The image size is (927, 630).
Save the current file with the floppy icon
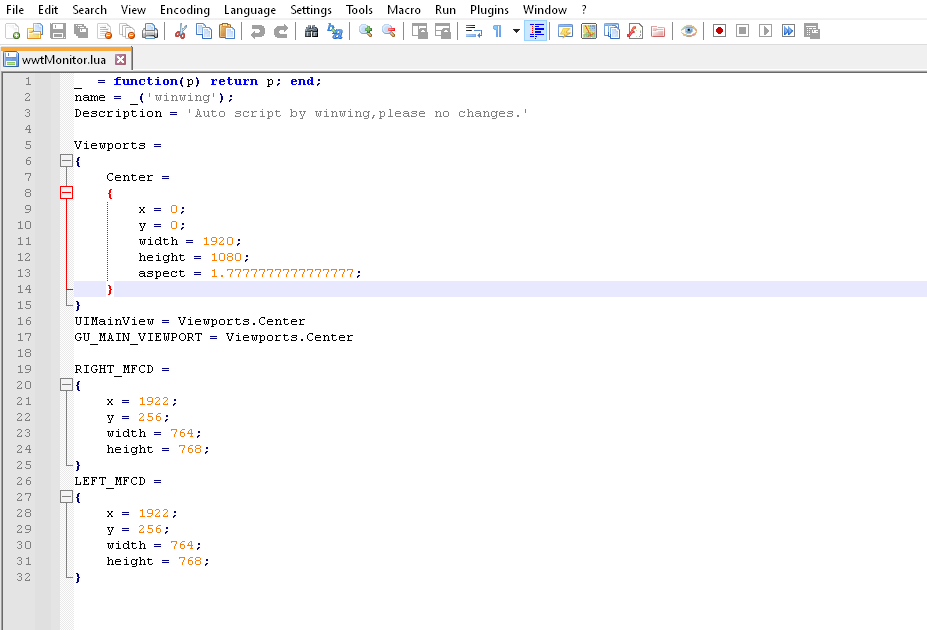point(58,31)
